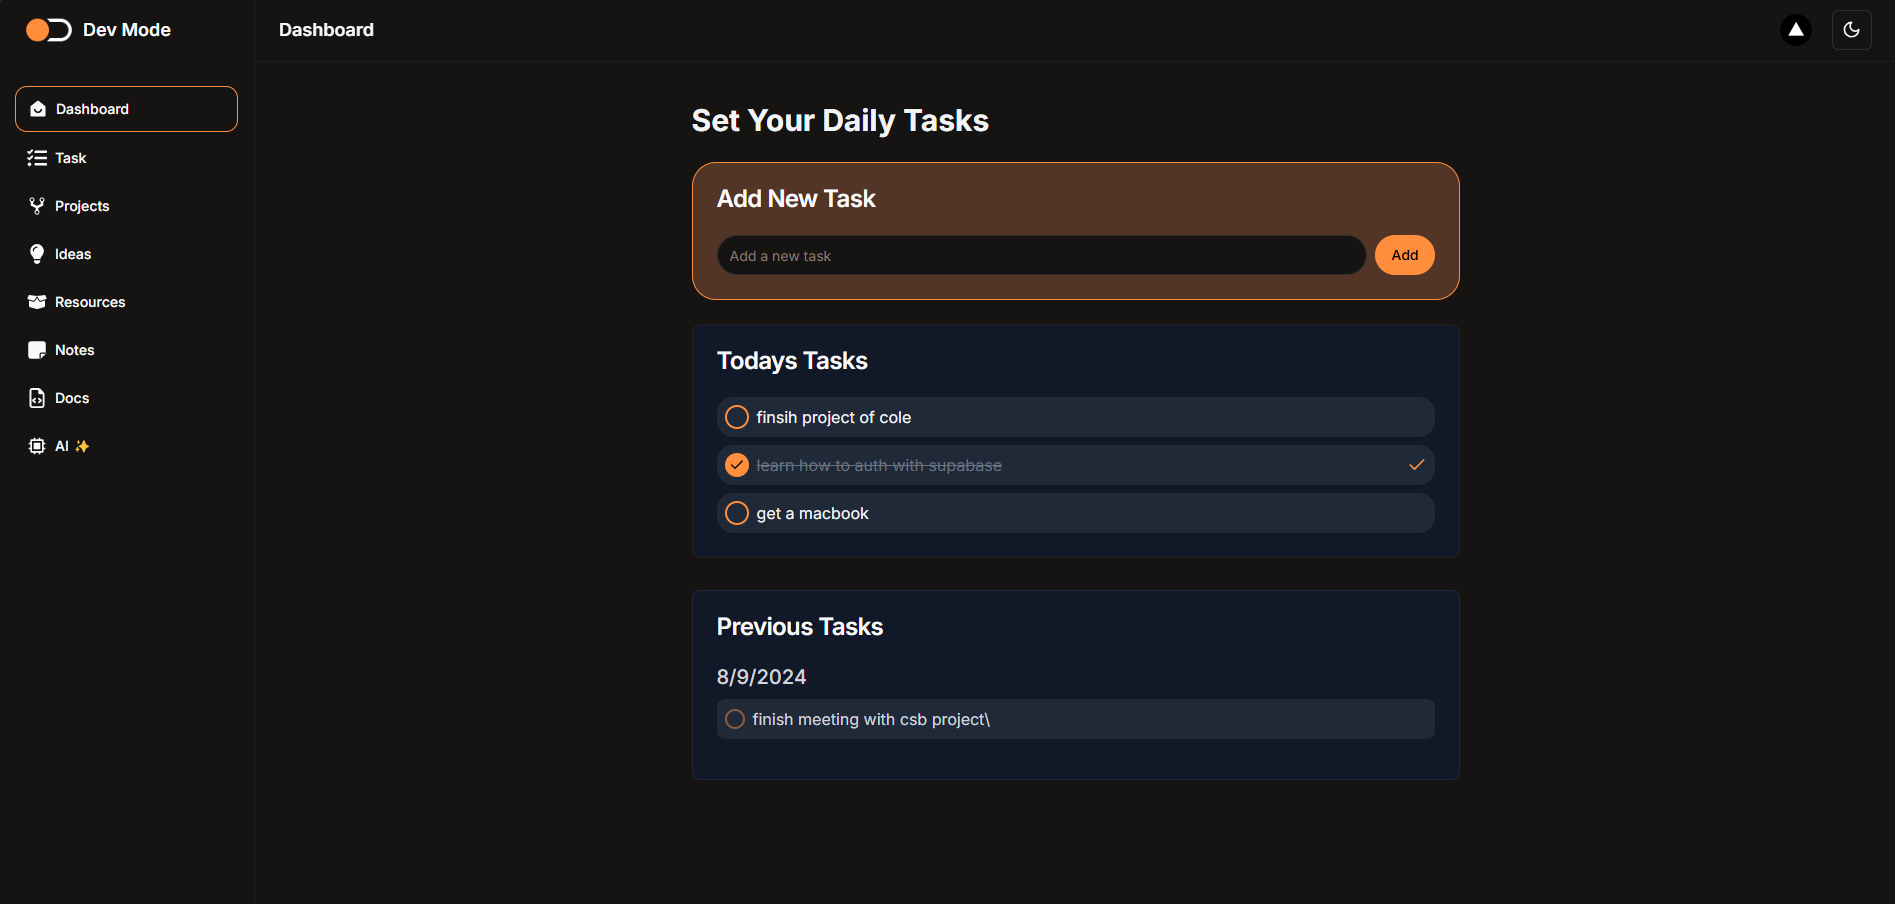The width and height of the screenshot is (1895, 904).
Task: Mark 'get a macbook' as complete
Action: click(x=737, y=513)
